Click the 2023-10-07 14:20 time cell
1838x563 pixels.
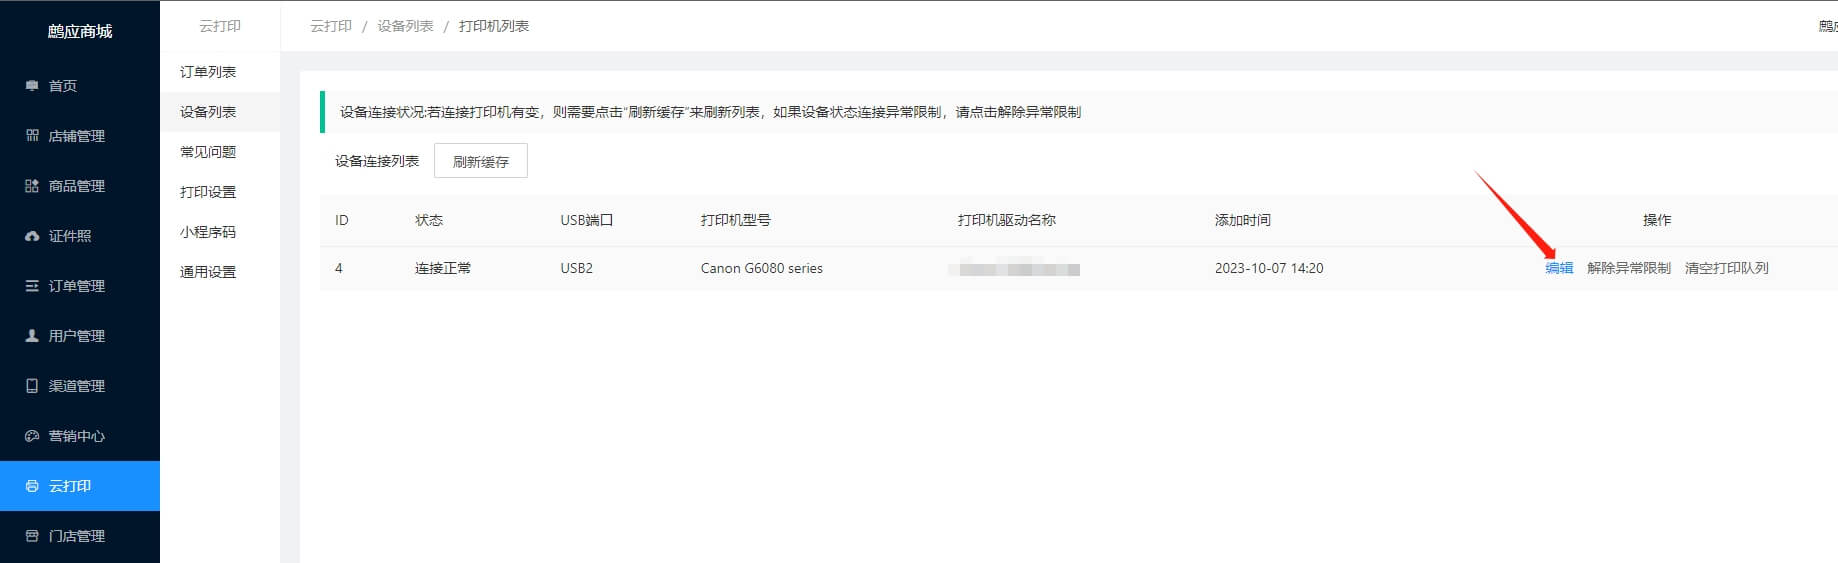coord(1269,268)
